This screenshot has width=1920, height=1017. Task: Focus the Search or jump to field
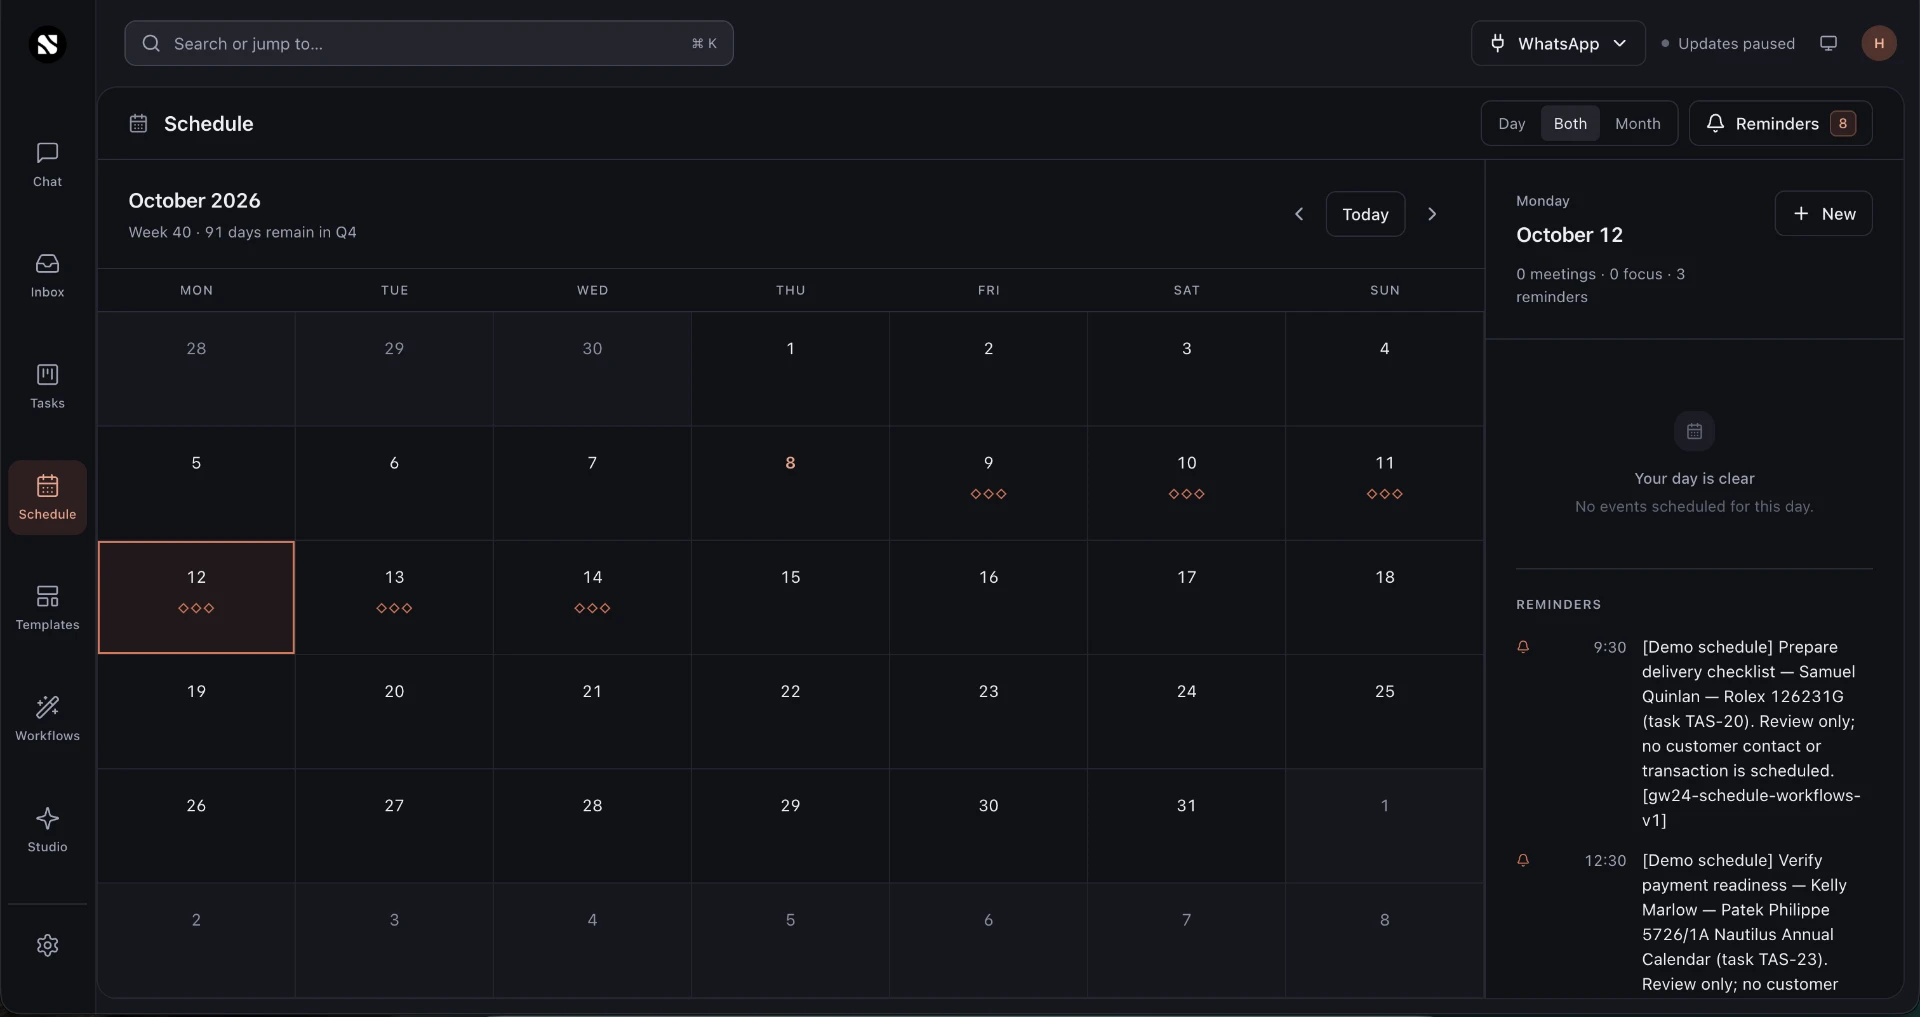[x=429, y=43]
